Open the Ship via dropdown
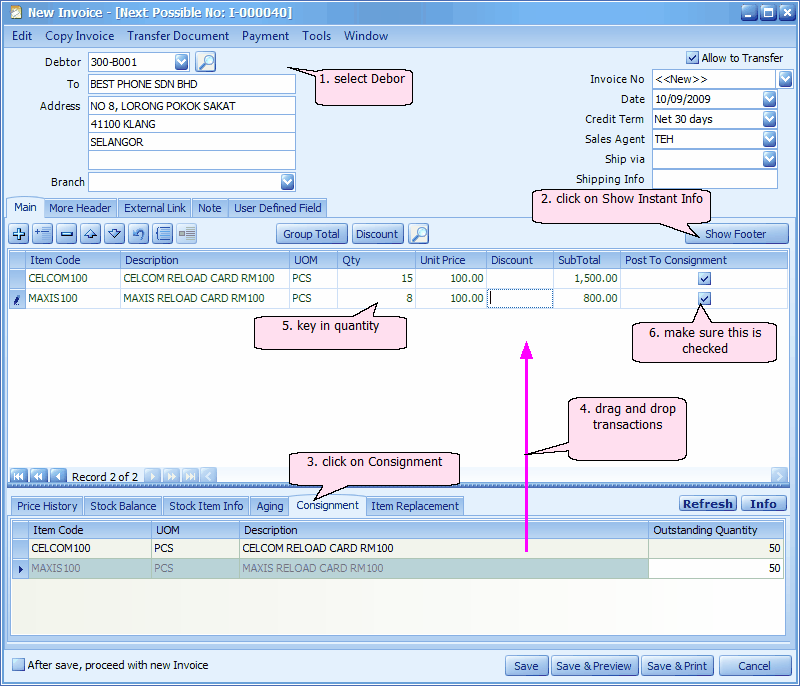The image size is (800, 686). click(769, 159)
